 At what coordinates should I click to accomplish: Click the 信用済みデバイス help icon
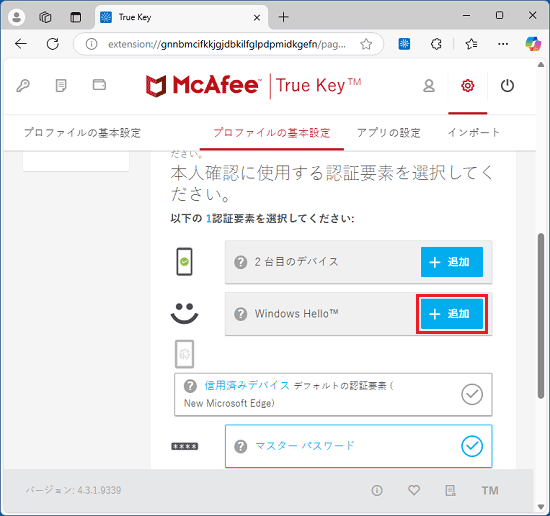pyautogui.click(x=190, y=386)
